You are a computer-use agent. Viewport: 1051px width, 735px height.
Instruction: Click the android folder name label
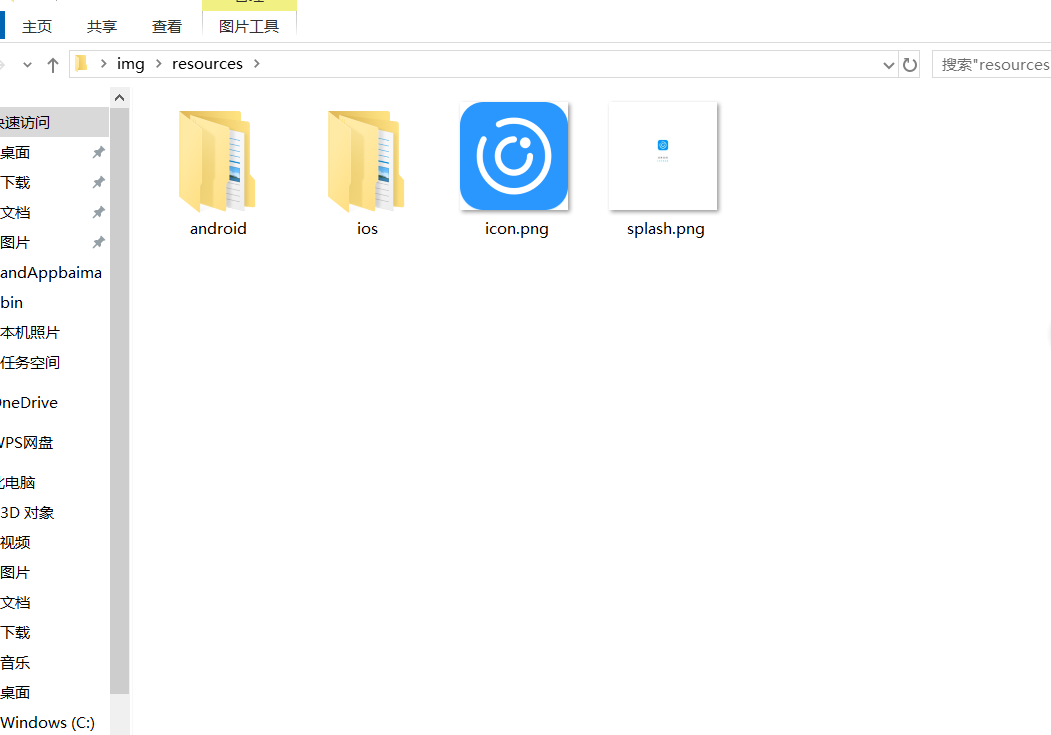pyautogui.click(x=218, y=228)
